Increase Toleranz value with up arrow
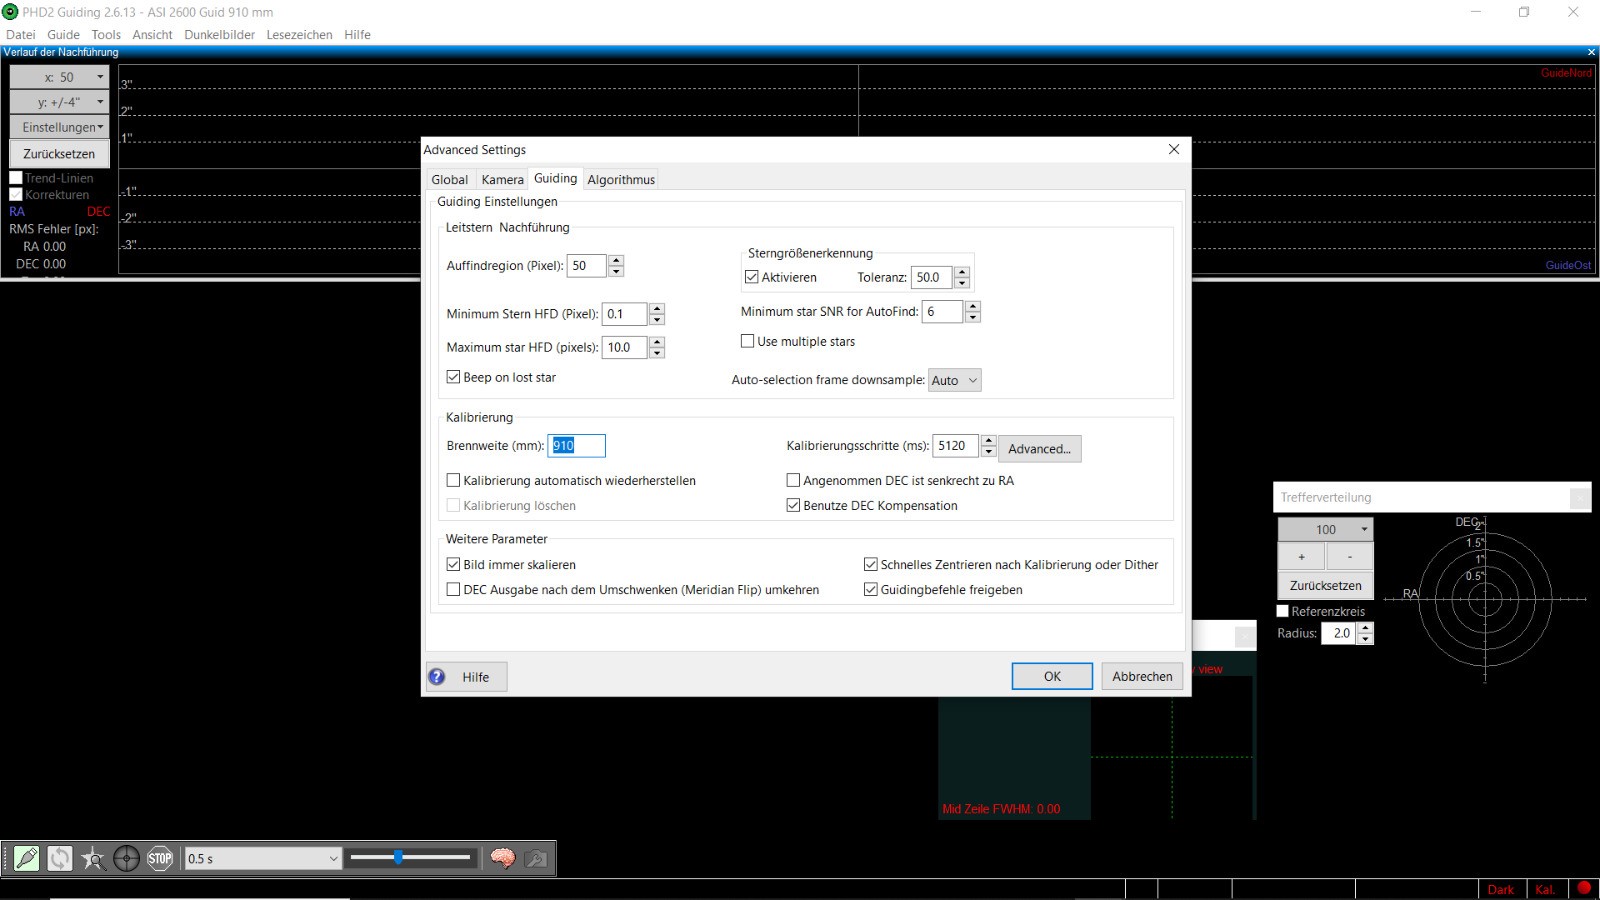 point(962,272)
